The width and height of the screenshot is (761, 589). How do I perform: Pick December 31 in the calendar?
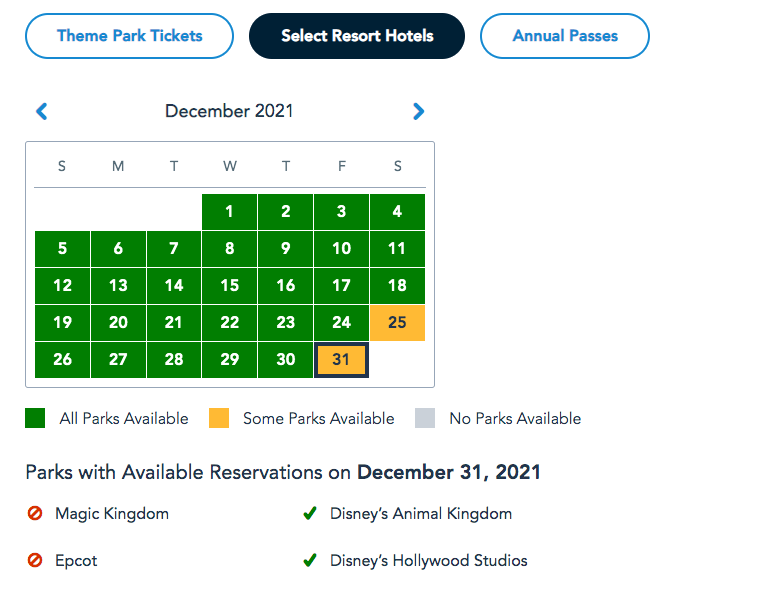341,360
